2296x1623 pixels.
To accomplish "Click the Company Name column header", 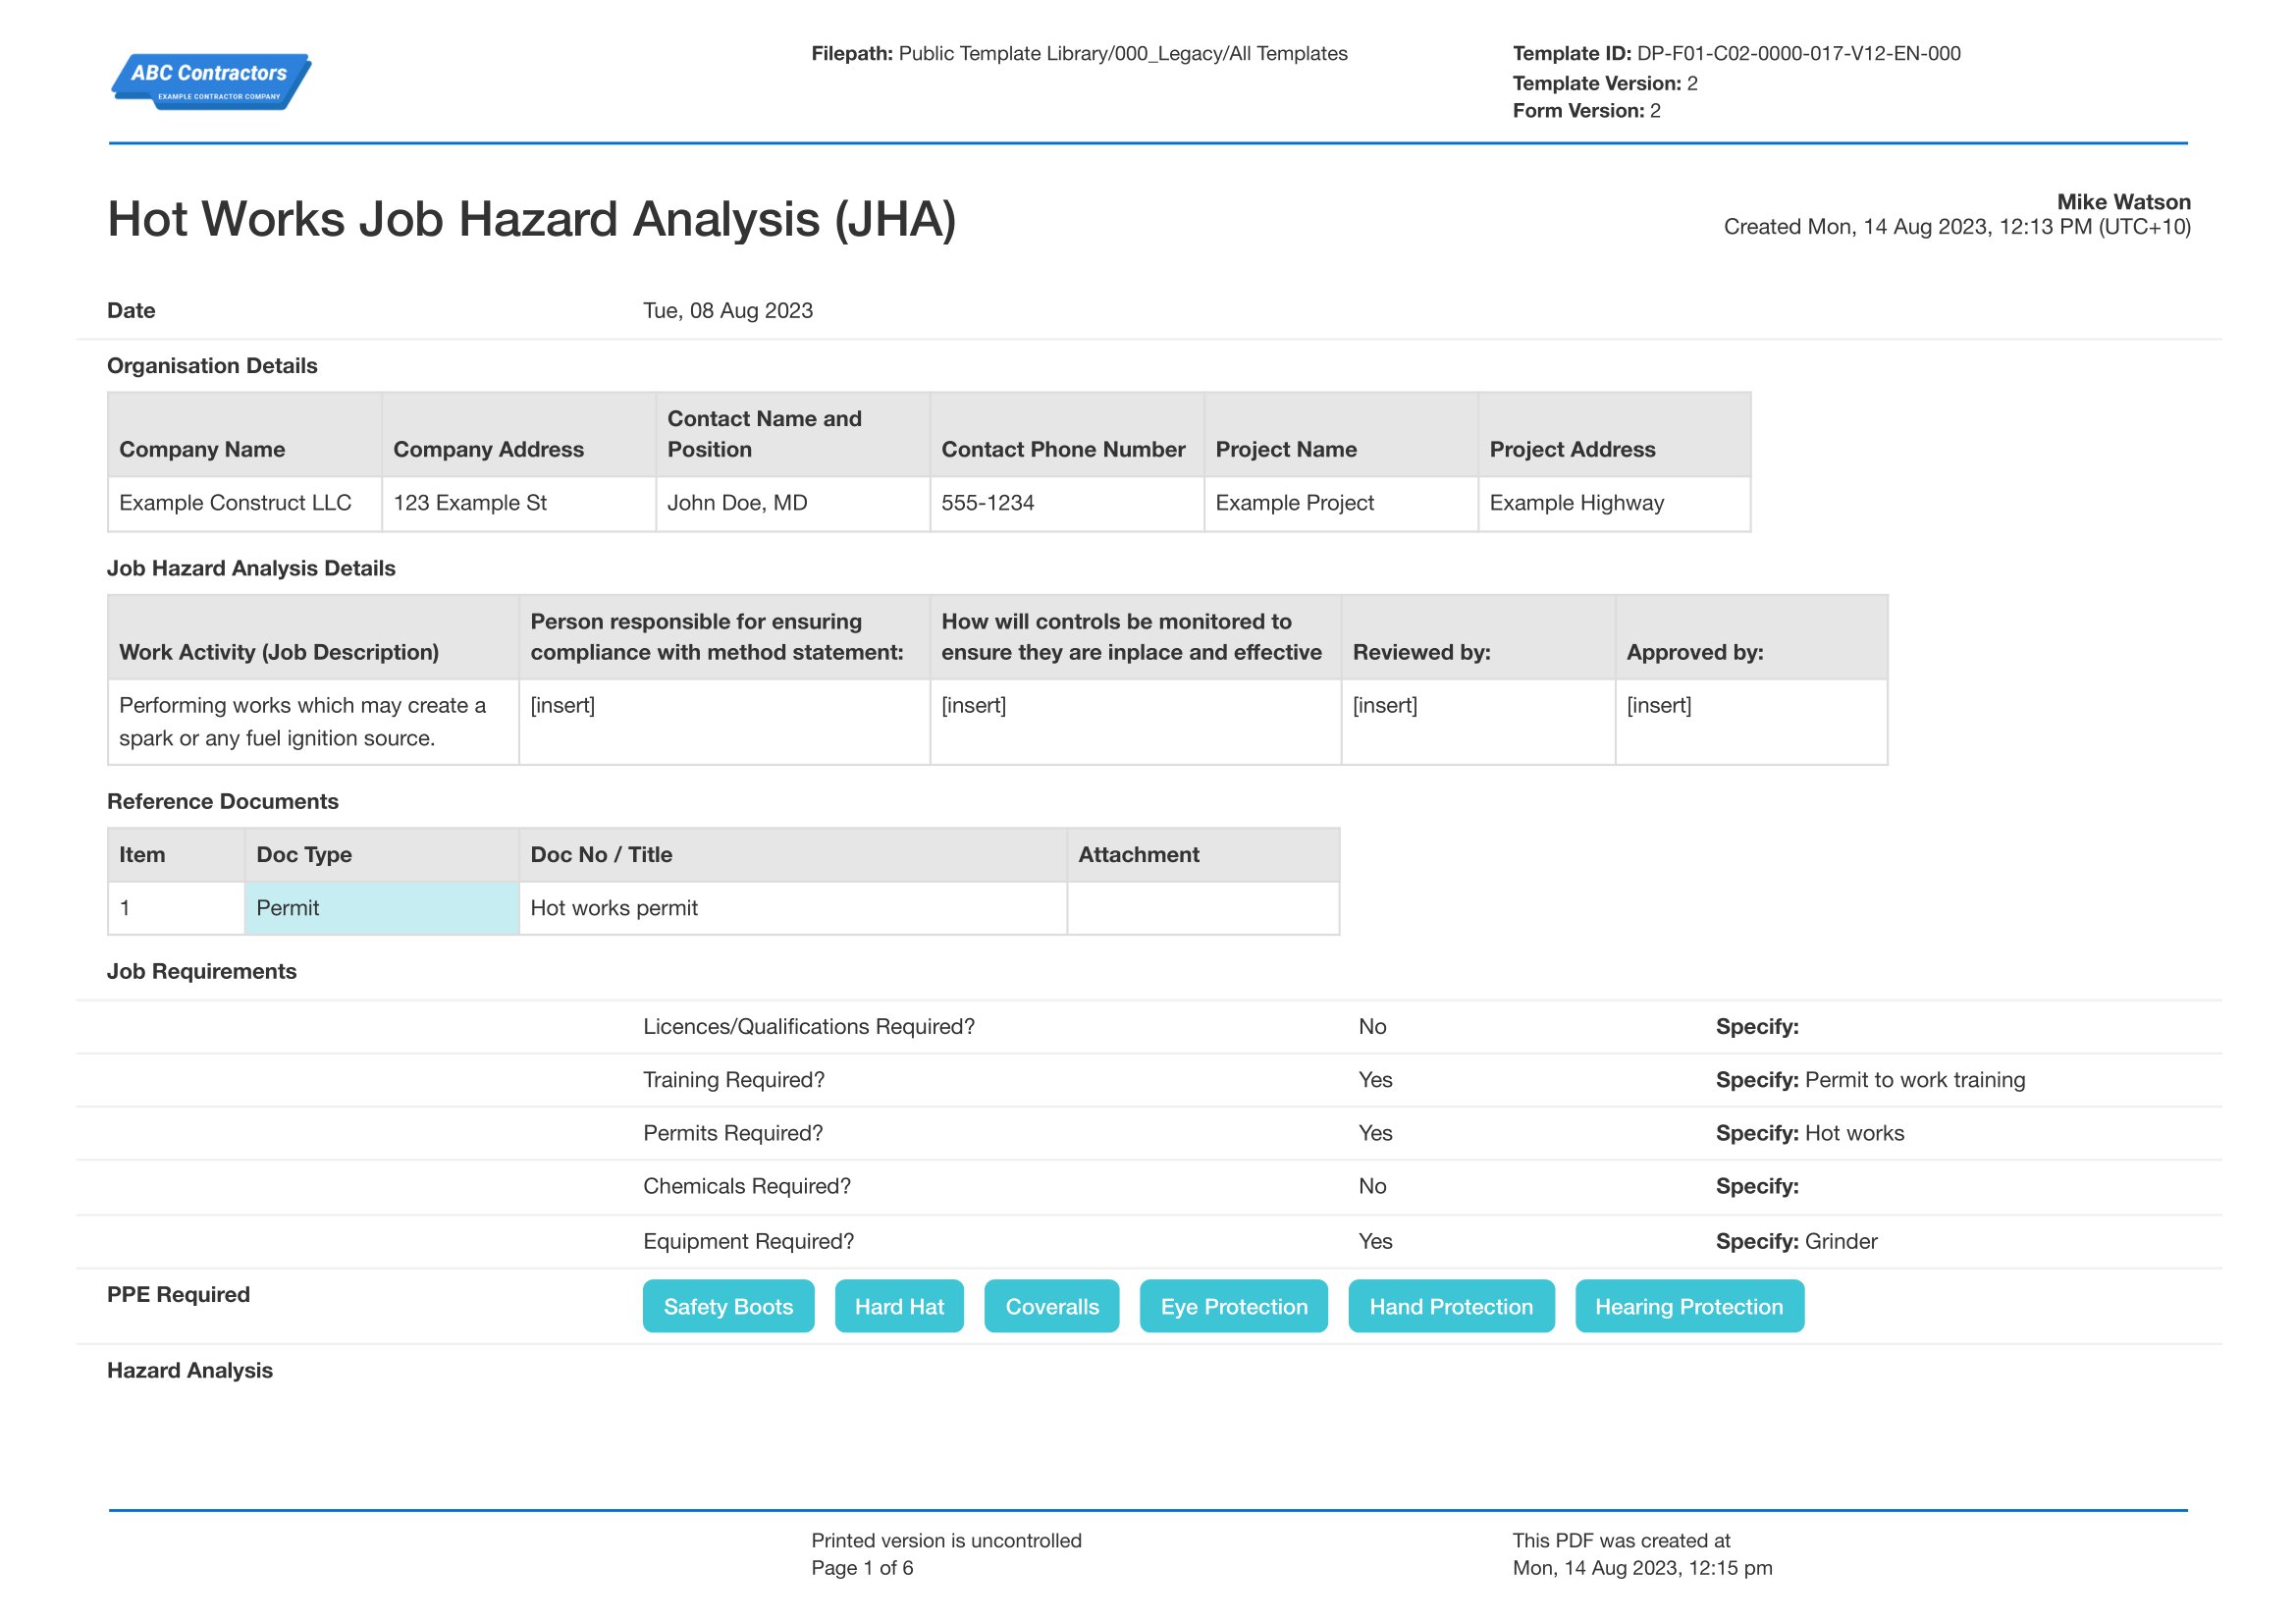I will [245, 435].
